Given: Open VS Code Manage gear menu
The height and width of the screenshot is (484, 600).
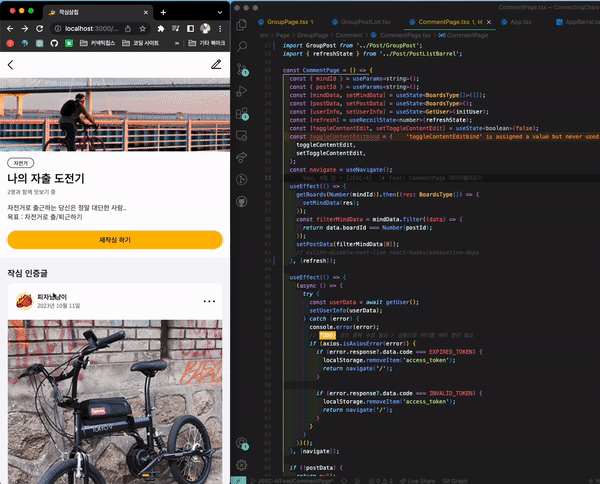Looking at the screenshot, I should coord(241,465).
